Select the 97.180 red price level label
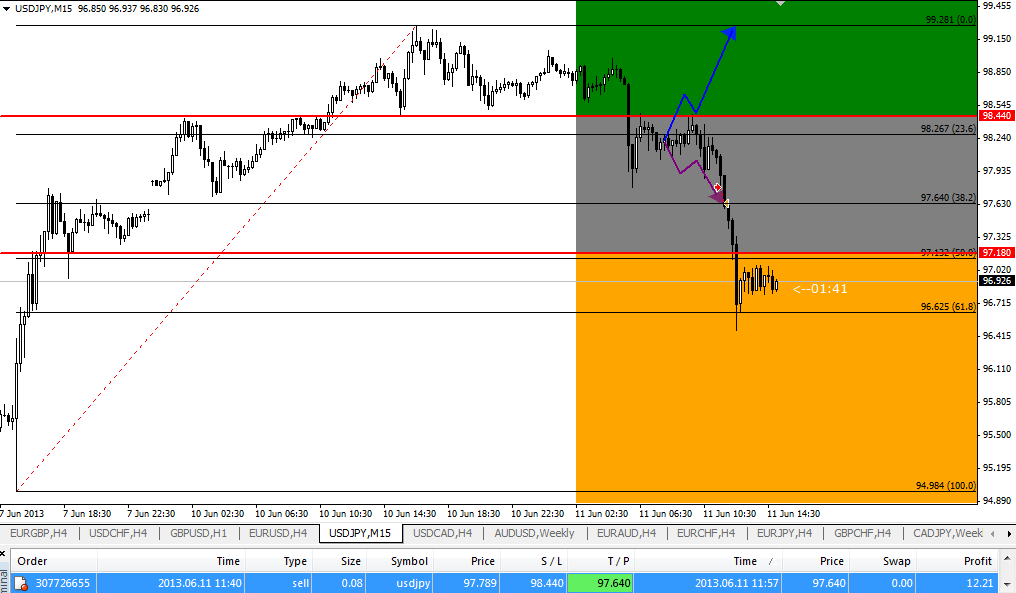The height and width of the screenshot is (593, 1016). (996, 253)
